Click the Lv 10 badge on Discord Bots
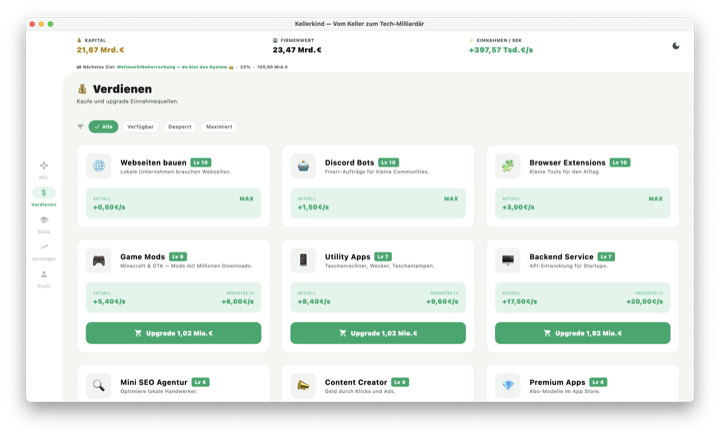 click(x=388, y=162)
